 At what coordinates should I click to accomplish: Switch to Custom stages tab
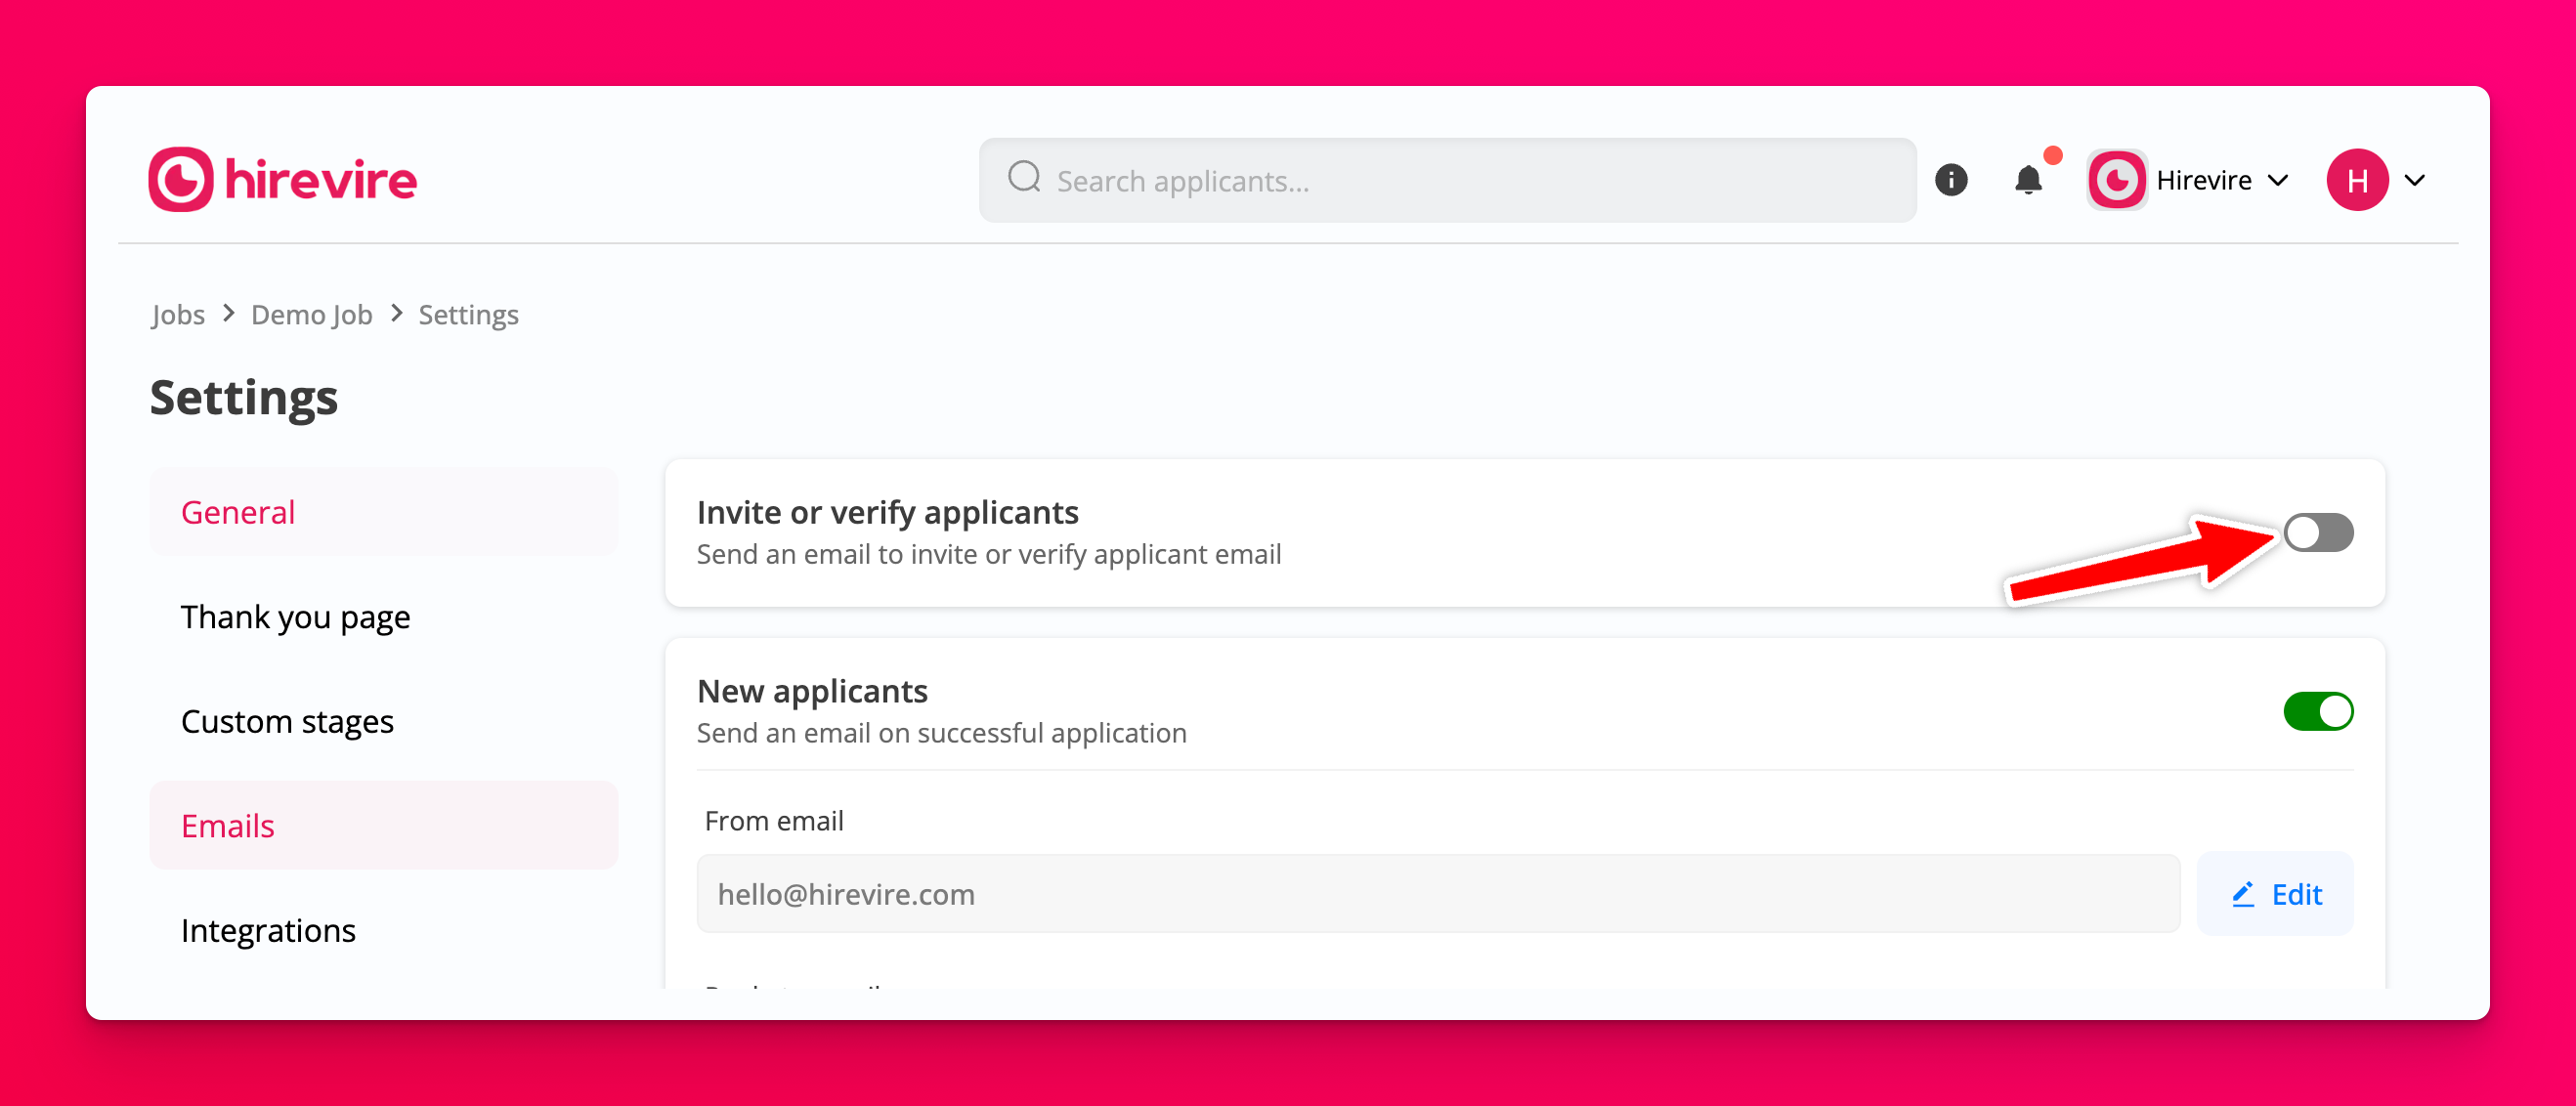tap(287, 721)
